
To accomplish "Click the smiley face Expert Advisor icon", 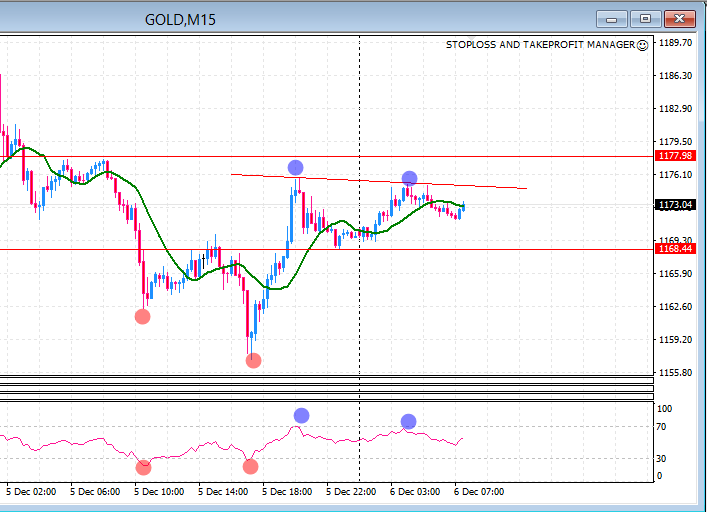I will [642, 44].
